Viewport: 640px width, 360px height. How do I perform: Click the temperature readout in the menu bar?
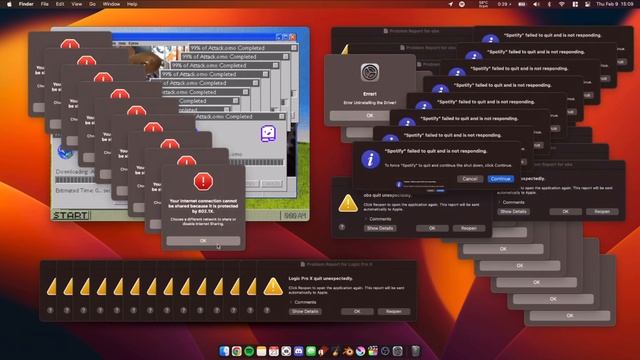pos(483,4)
